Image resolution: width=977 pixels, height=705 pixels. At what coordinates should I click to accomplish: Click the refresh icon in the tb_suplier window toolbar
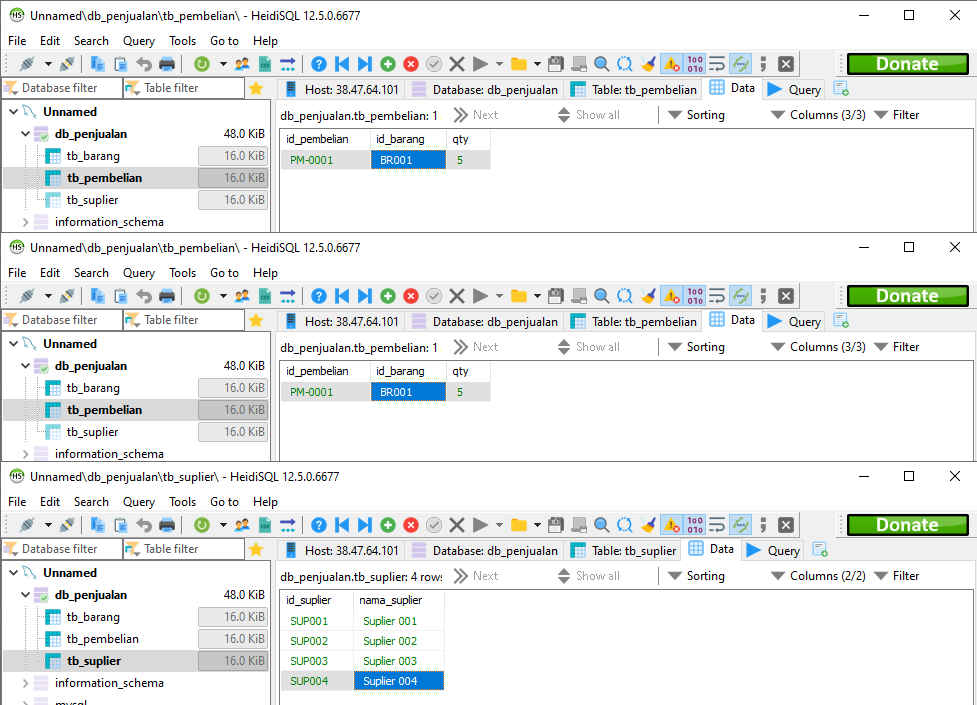202,525
